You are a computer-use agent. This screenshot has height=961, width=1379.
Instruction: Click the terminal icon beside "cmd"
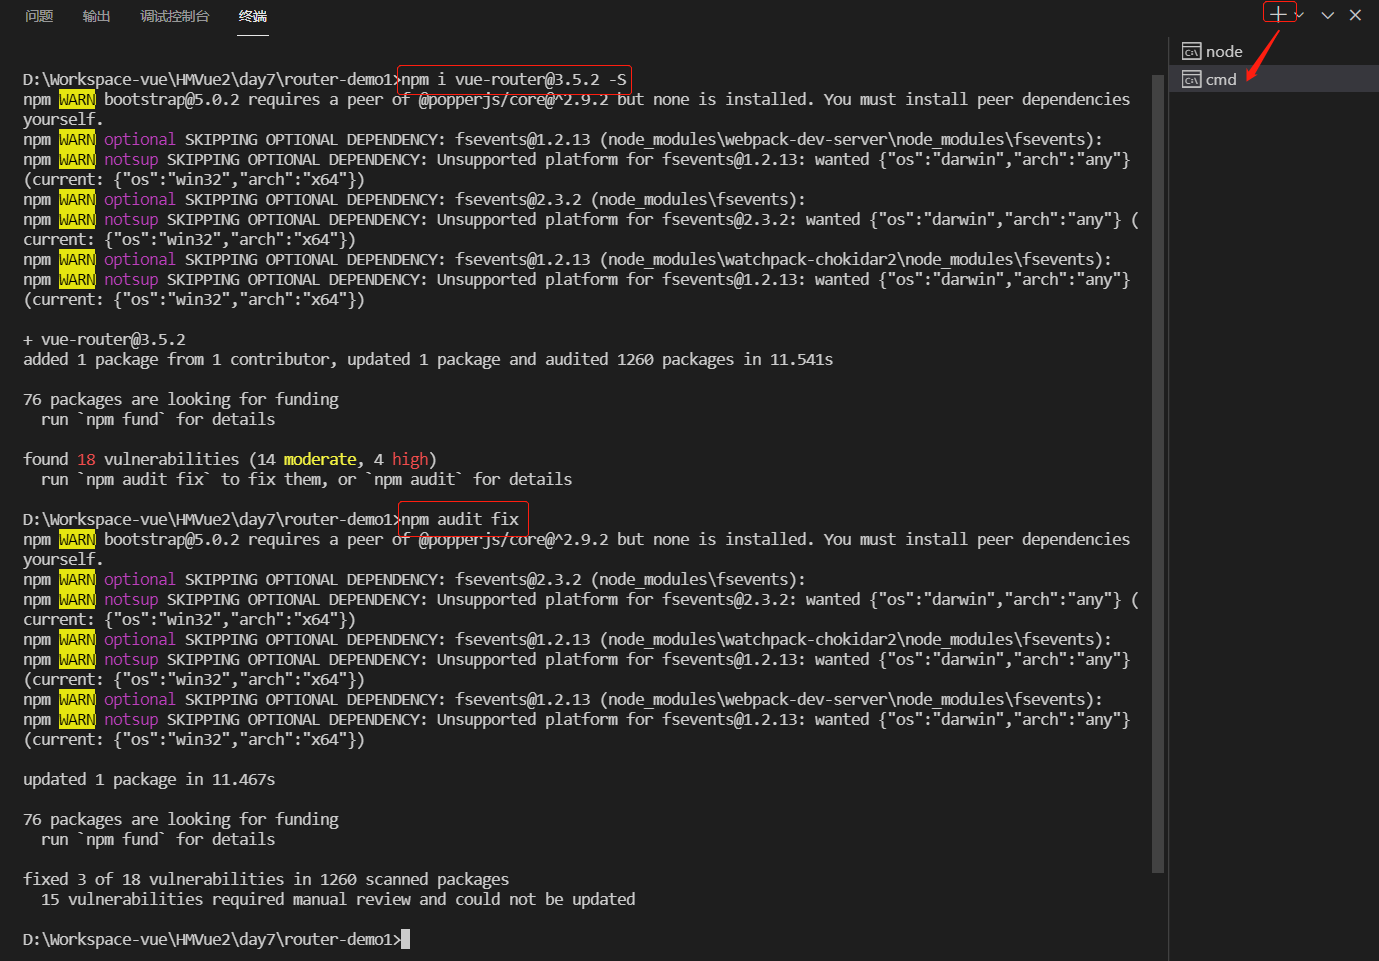1191,78
